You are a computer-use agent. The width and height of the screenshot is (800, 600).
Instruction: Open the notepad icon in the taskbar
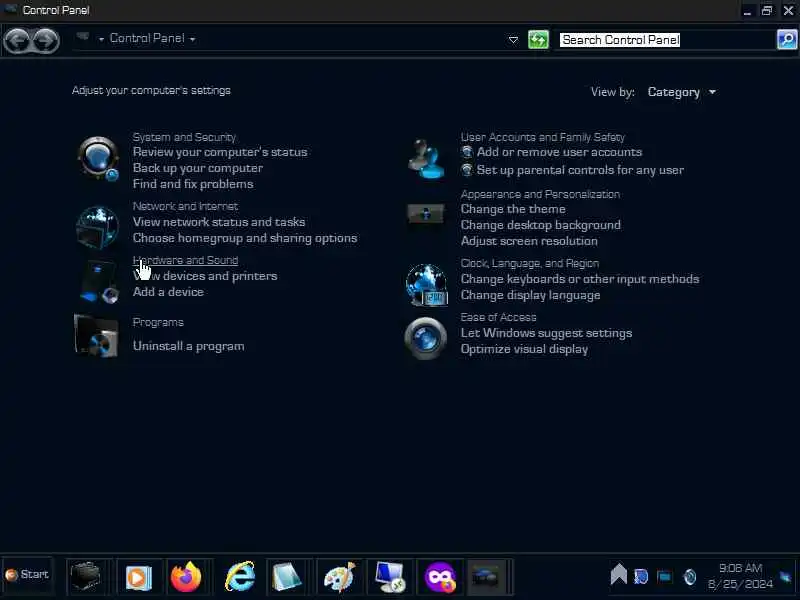287,577
